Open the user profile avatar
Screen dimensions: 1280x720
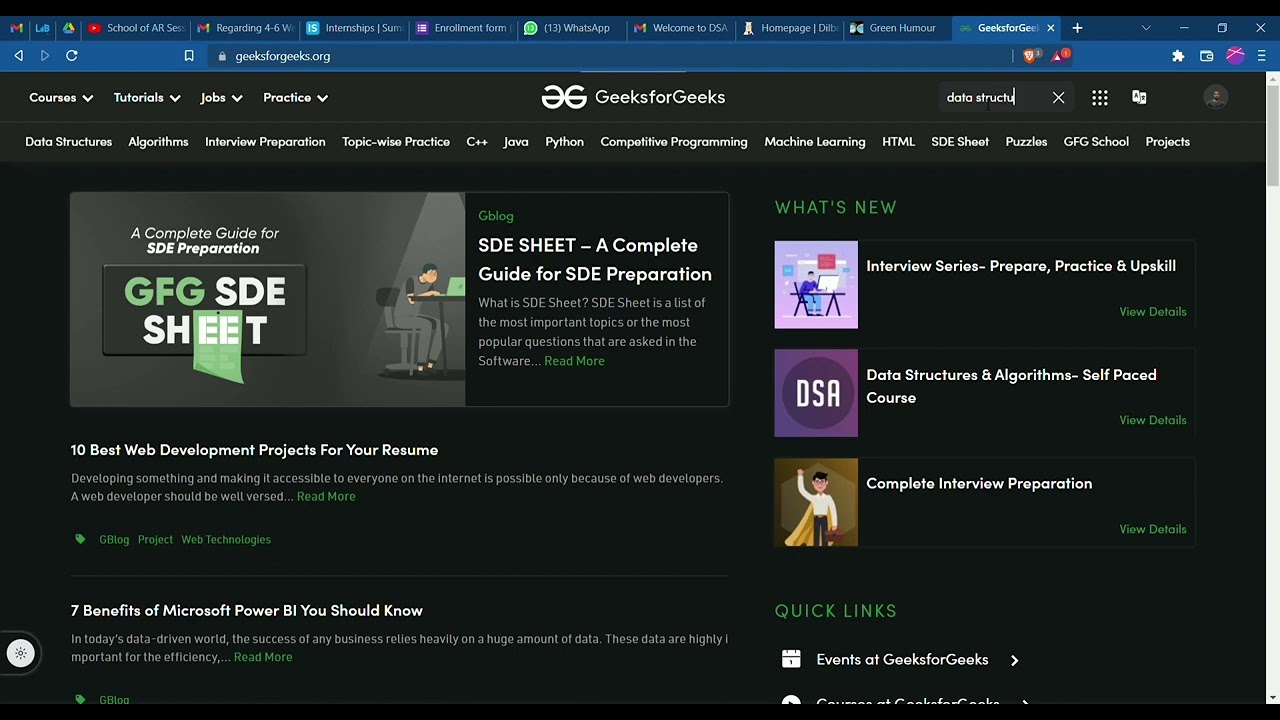coord(1216,97)
